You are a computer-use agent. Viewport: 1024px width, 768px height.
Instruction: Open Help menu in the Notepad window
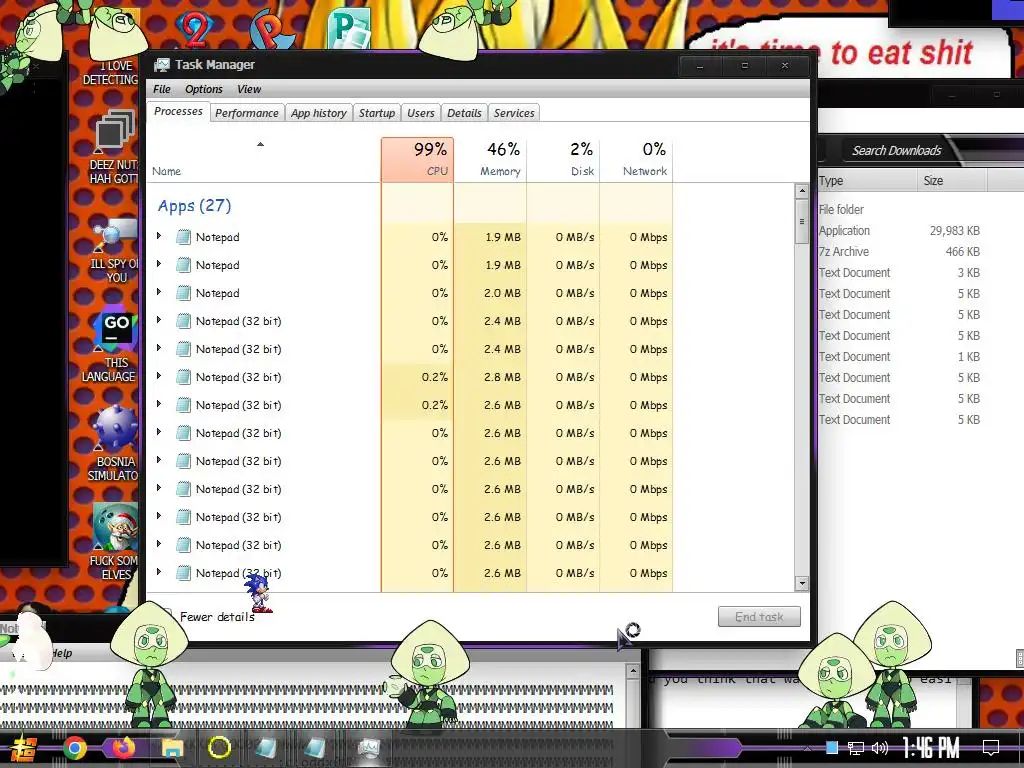pyautogui.click(x=61, y=653)
